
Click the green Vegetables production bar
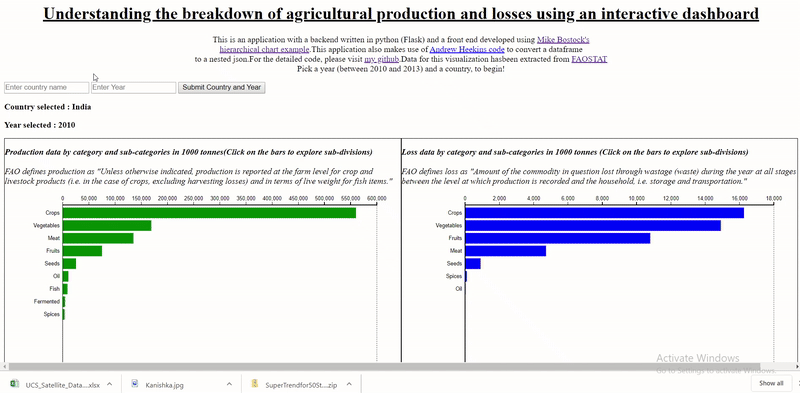pyautogui.click(x=107, y=226)
